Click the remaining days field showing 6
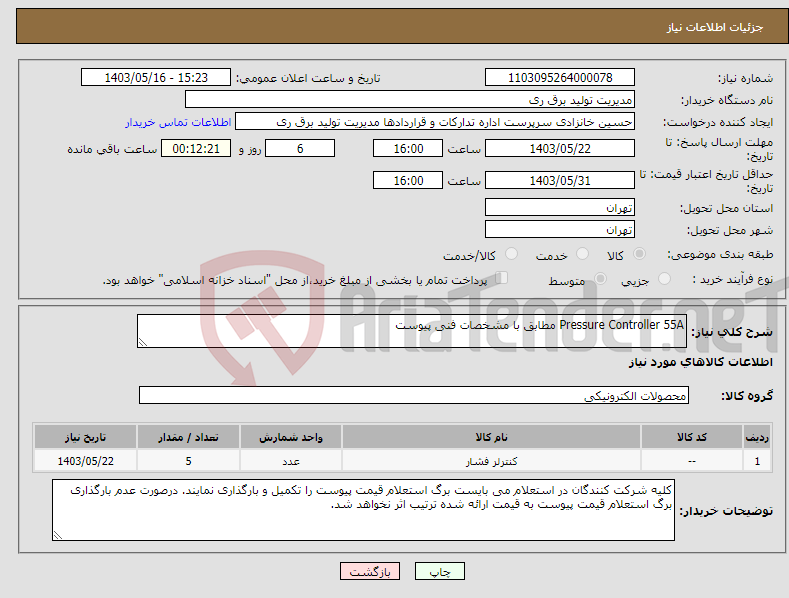Screen dimensions: 789x598 [300, 148]
